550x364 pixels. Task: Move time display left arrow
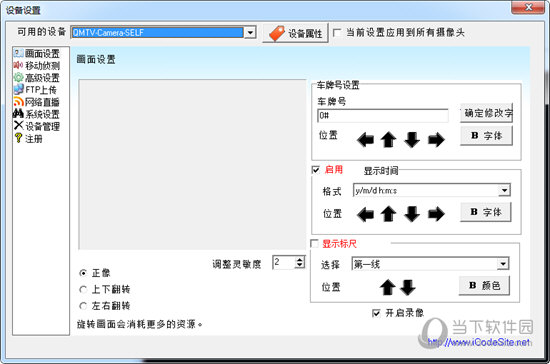tap(365, 214)
